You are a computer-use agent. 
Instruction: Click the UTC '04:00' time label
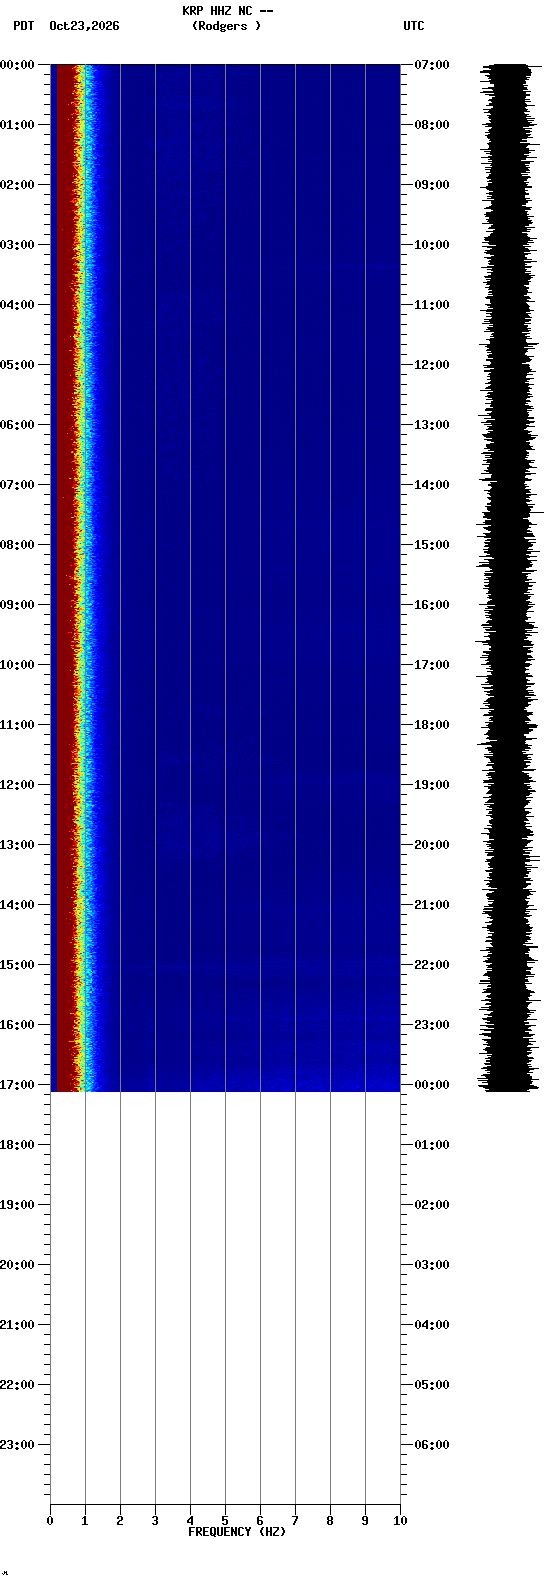coord(431,1325)
